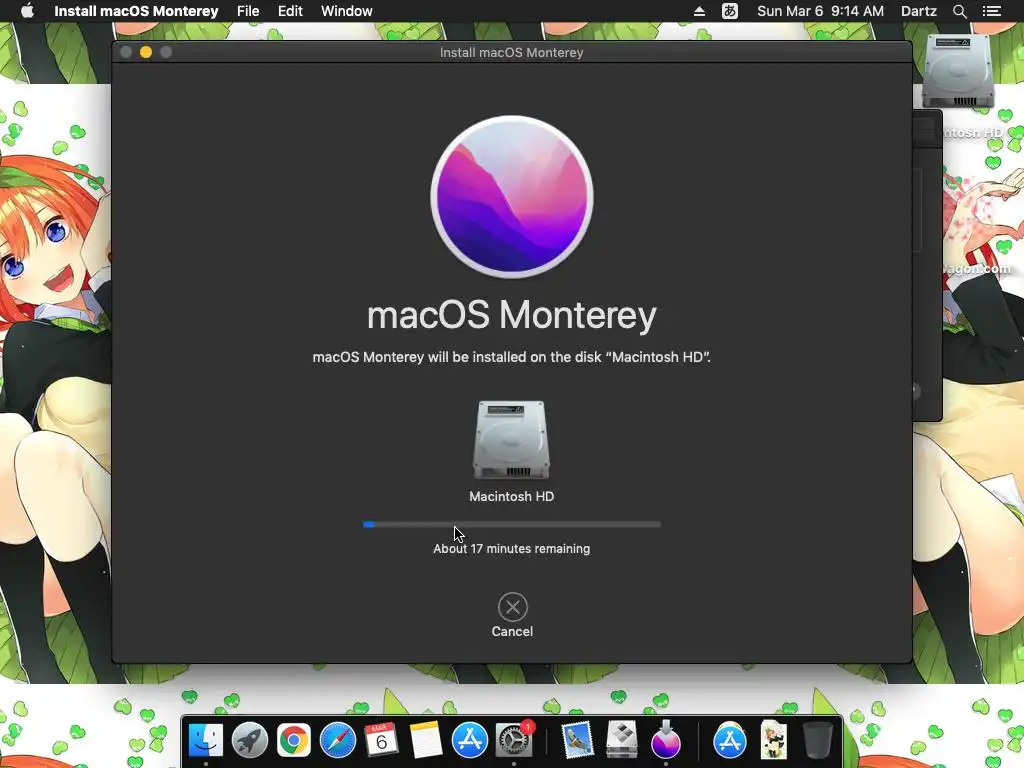The height and width of the screenshot is (768, 1024).
Task: Open the Trash in Dock
Action: click(817, 741)
